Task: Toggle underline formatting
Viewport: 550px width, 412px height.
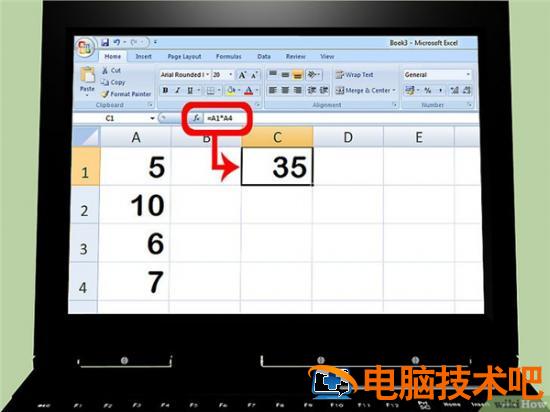Action: tap(190, 90)
